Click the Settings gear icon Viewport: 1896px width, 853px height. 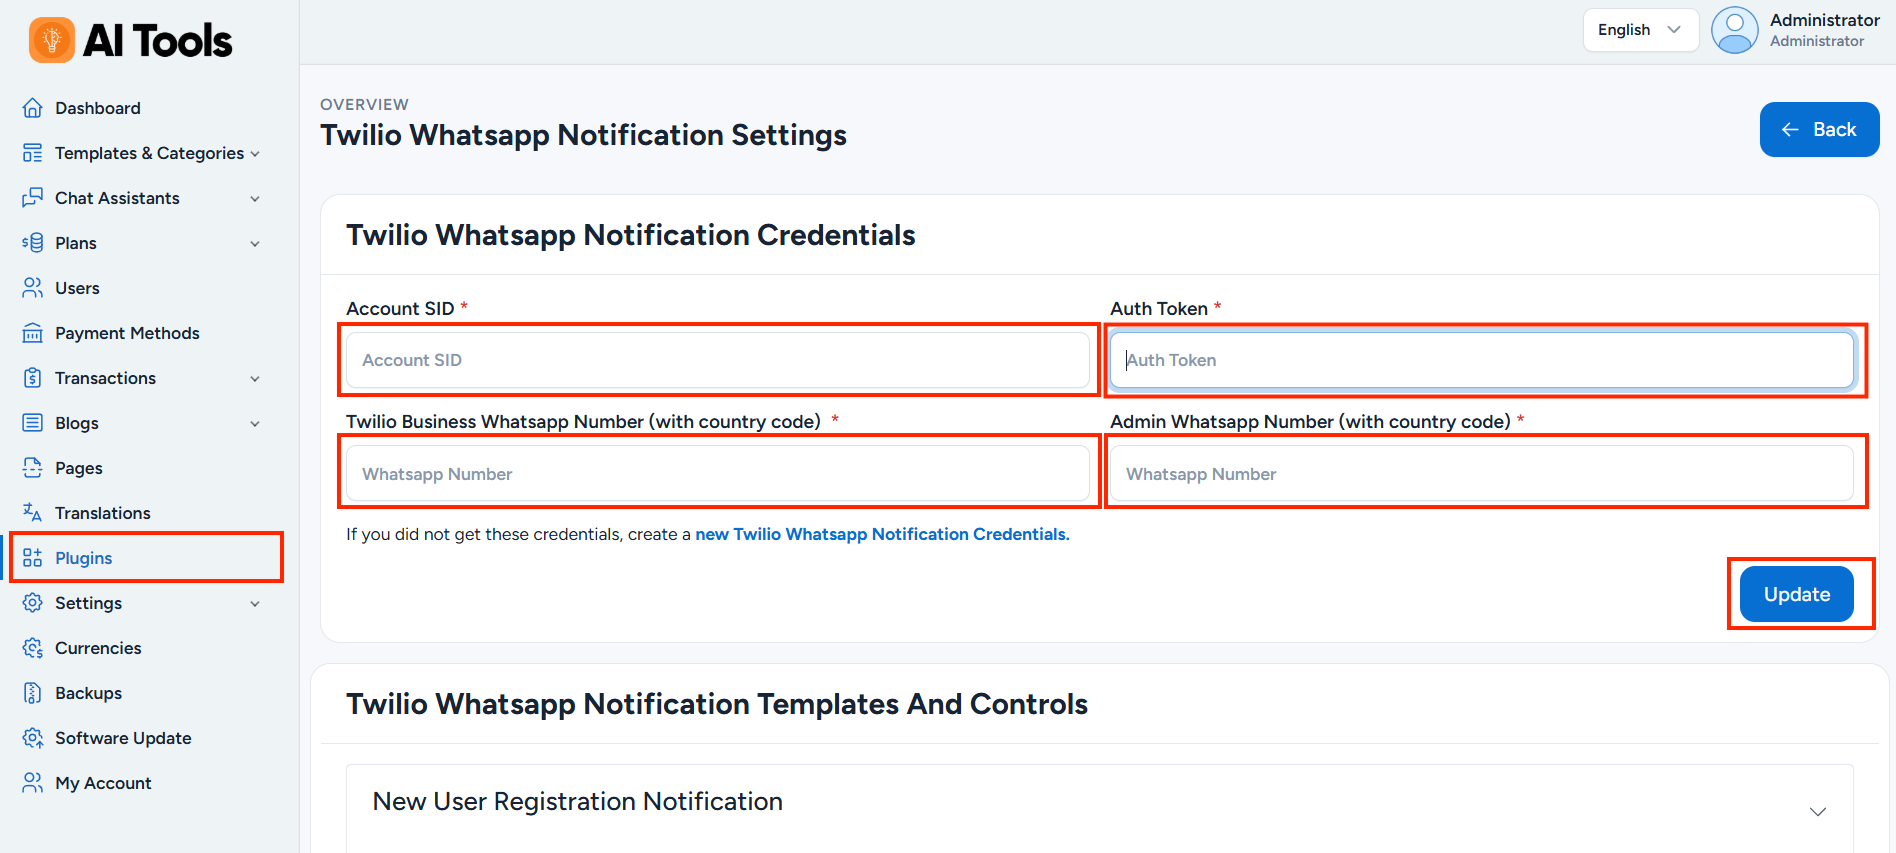coord(33,603)
